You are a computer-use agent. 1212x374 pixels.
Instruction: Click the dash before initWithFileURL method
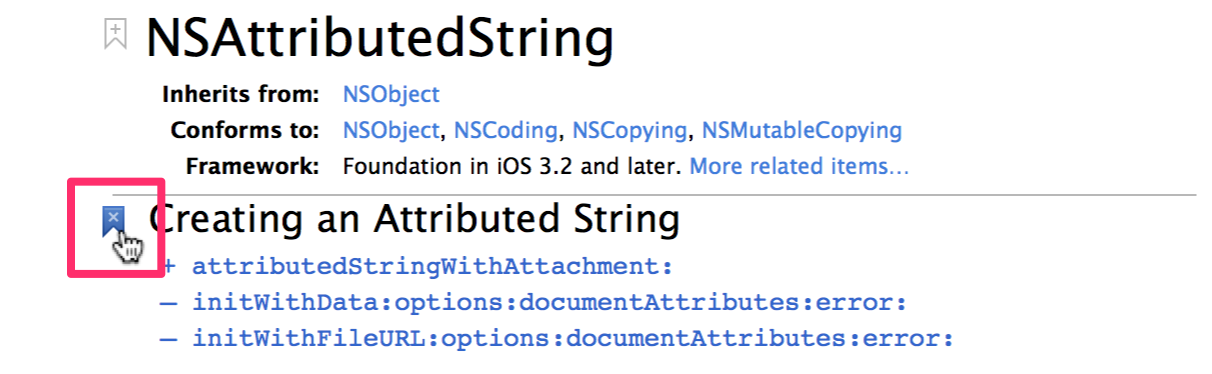tap(169, 339)
